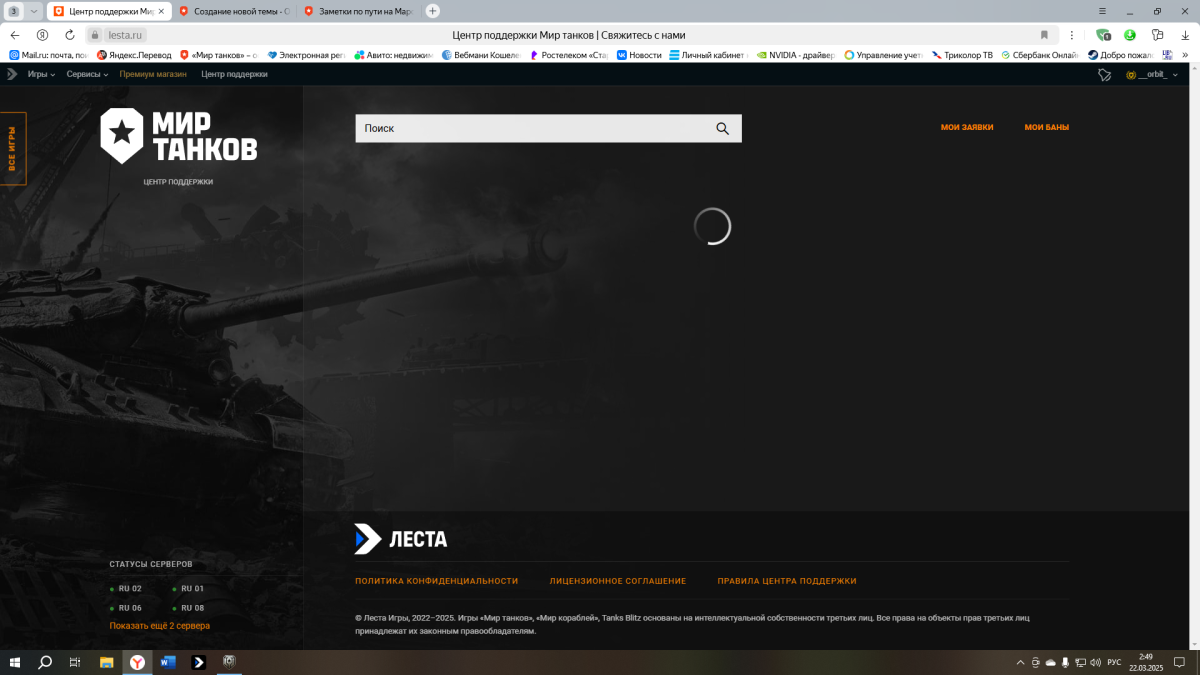Image resolution: width=1200 pixels, height=675 pixels.
Task: Open Word from the Windows taskbar
Action: point(167,662)
